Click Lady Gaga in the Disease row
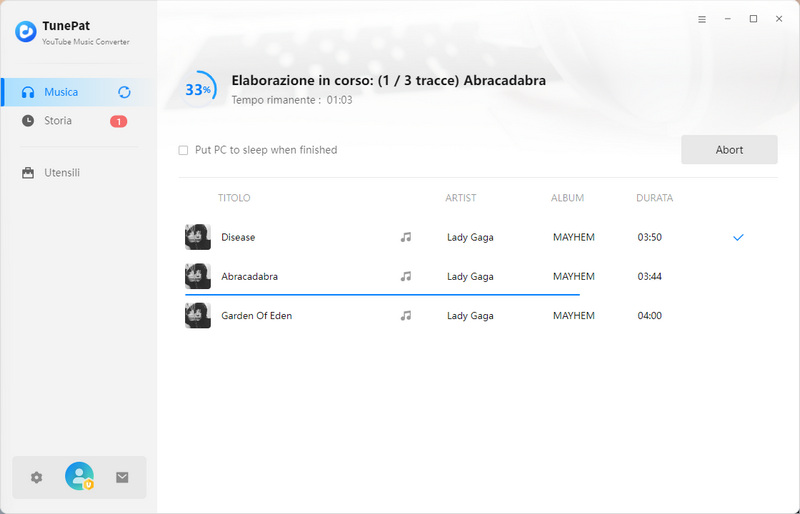Screen dimensions: 800x514 coord(470,237)
